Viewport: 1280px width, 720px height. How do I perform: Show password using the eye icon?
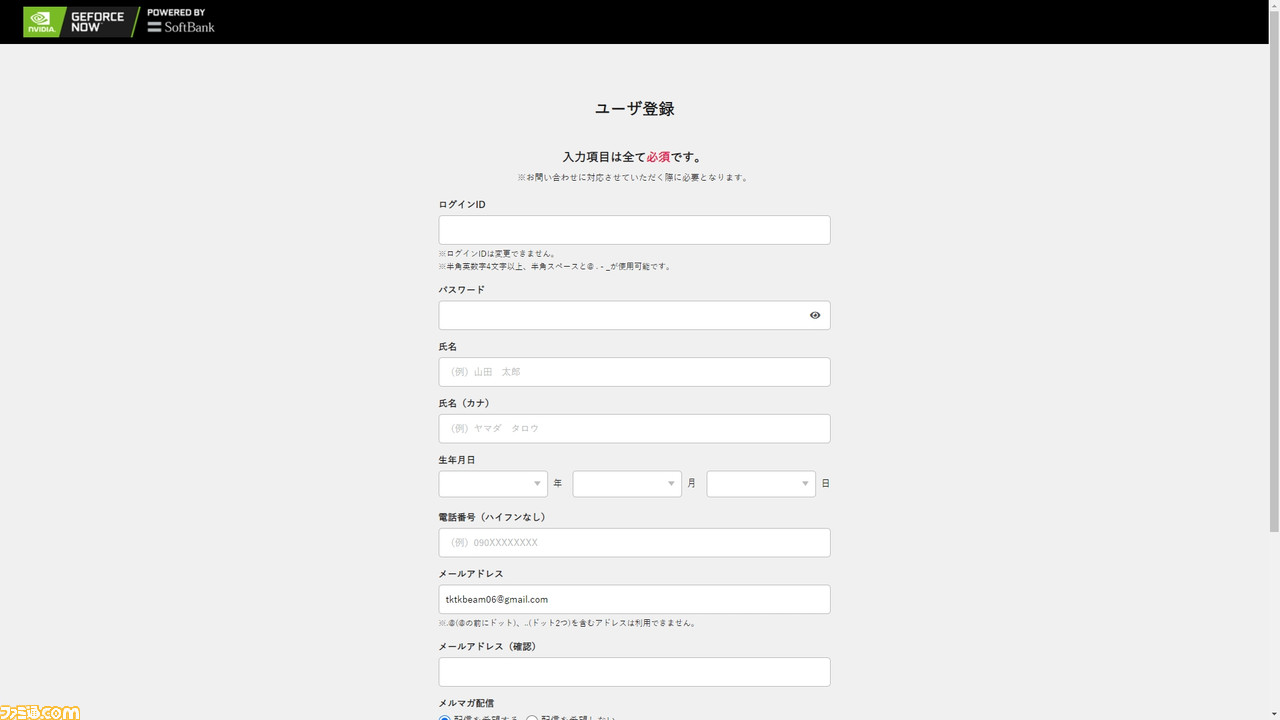pos(815,315)
